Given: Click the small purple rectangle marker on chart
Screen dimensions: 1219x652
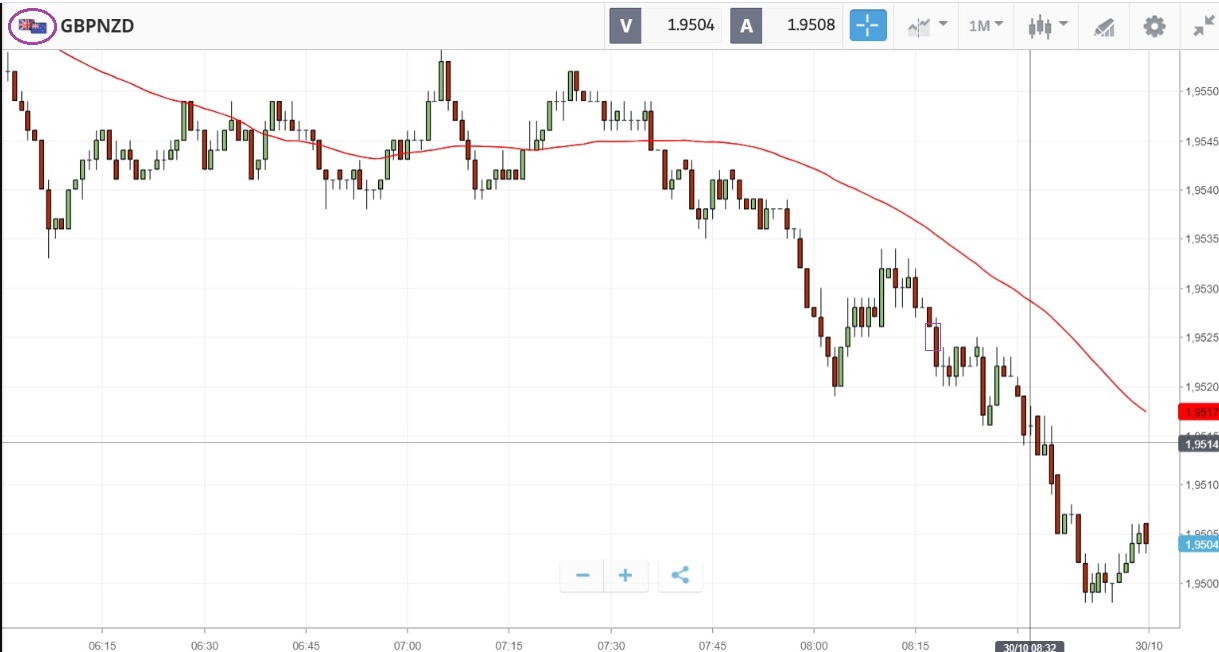Looking at the screenshot, I should tap(932, 337).
